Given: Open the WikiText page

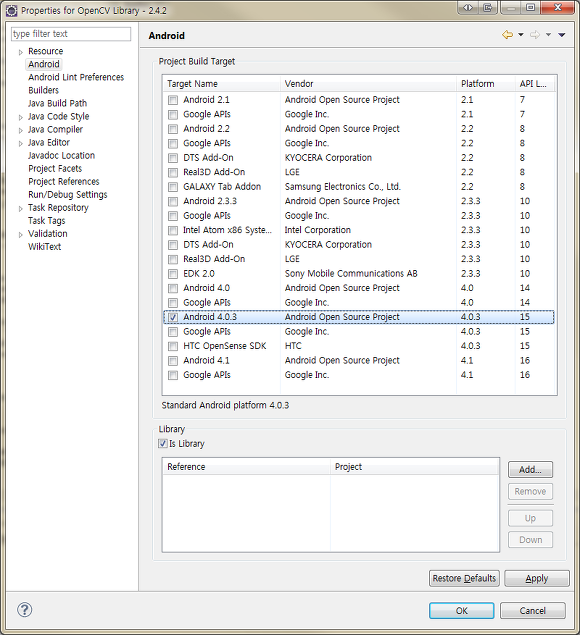Looking at the screenshot, I should pos(44,246).
